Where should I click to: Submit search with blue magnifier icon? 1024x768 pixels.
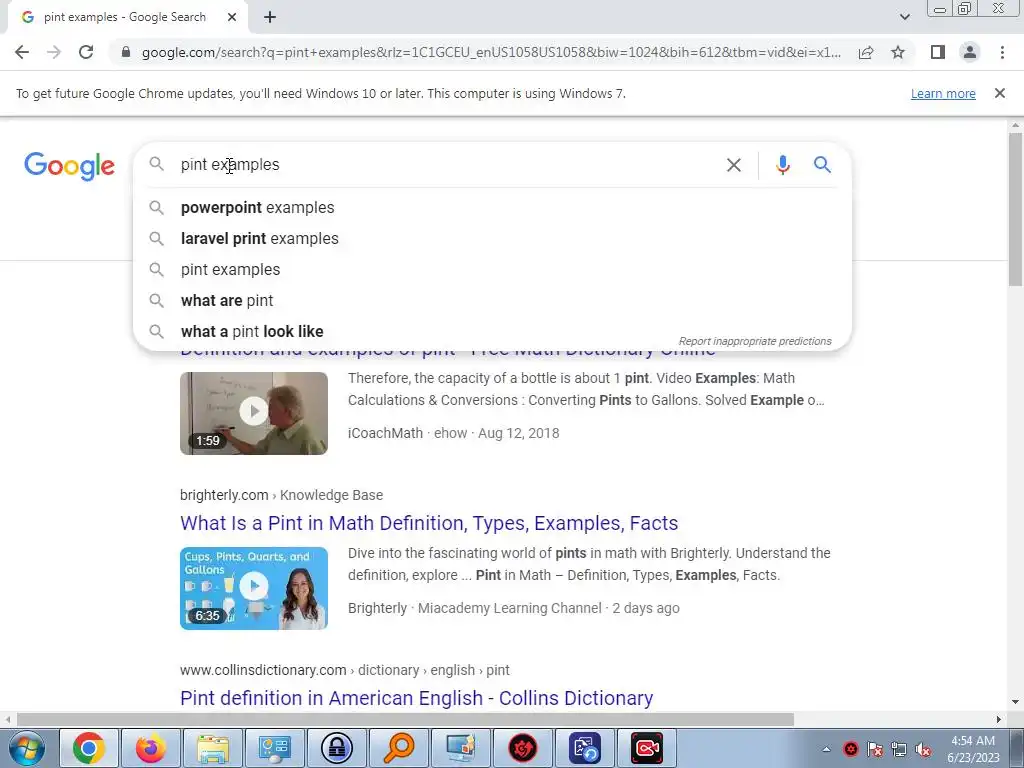tap(822, 165)
